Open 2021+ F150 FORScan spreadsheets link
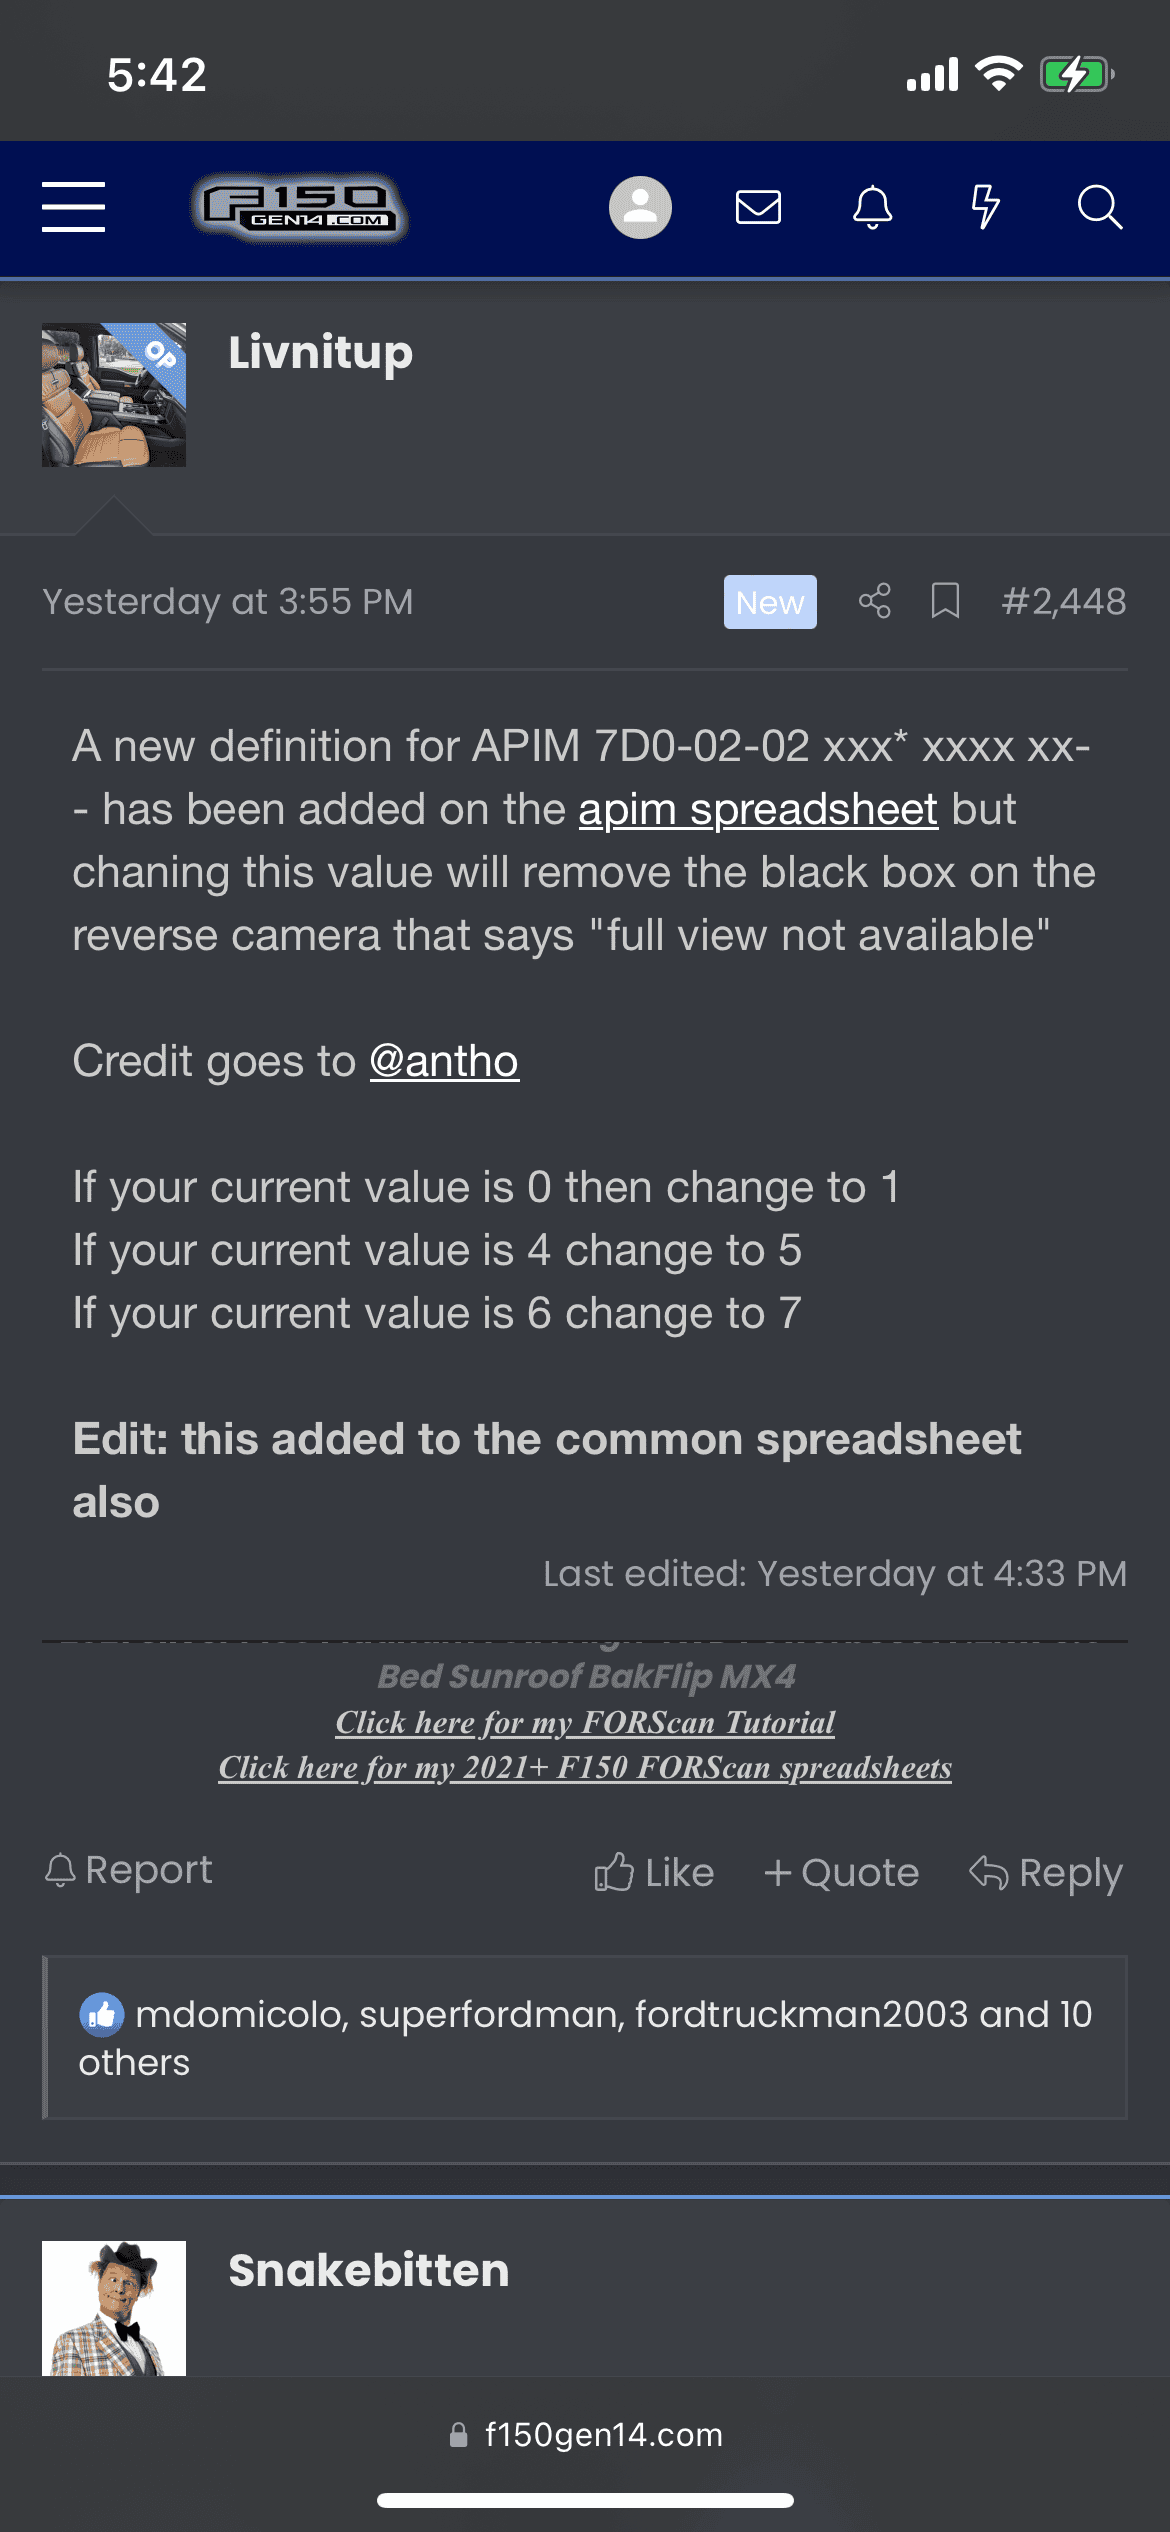This screenshot has width=1170, height=2532. 585,1767
